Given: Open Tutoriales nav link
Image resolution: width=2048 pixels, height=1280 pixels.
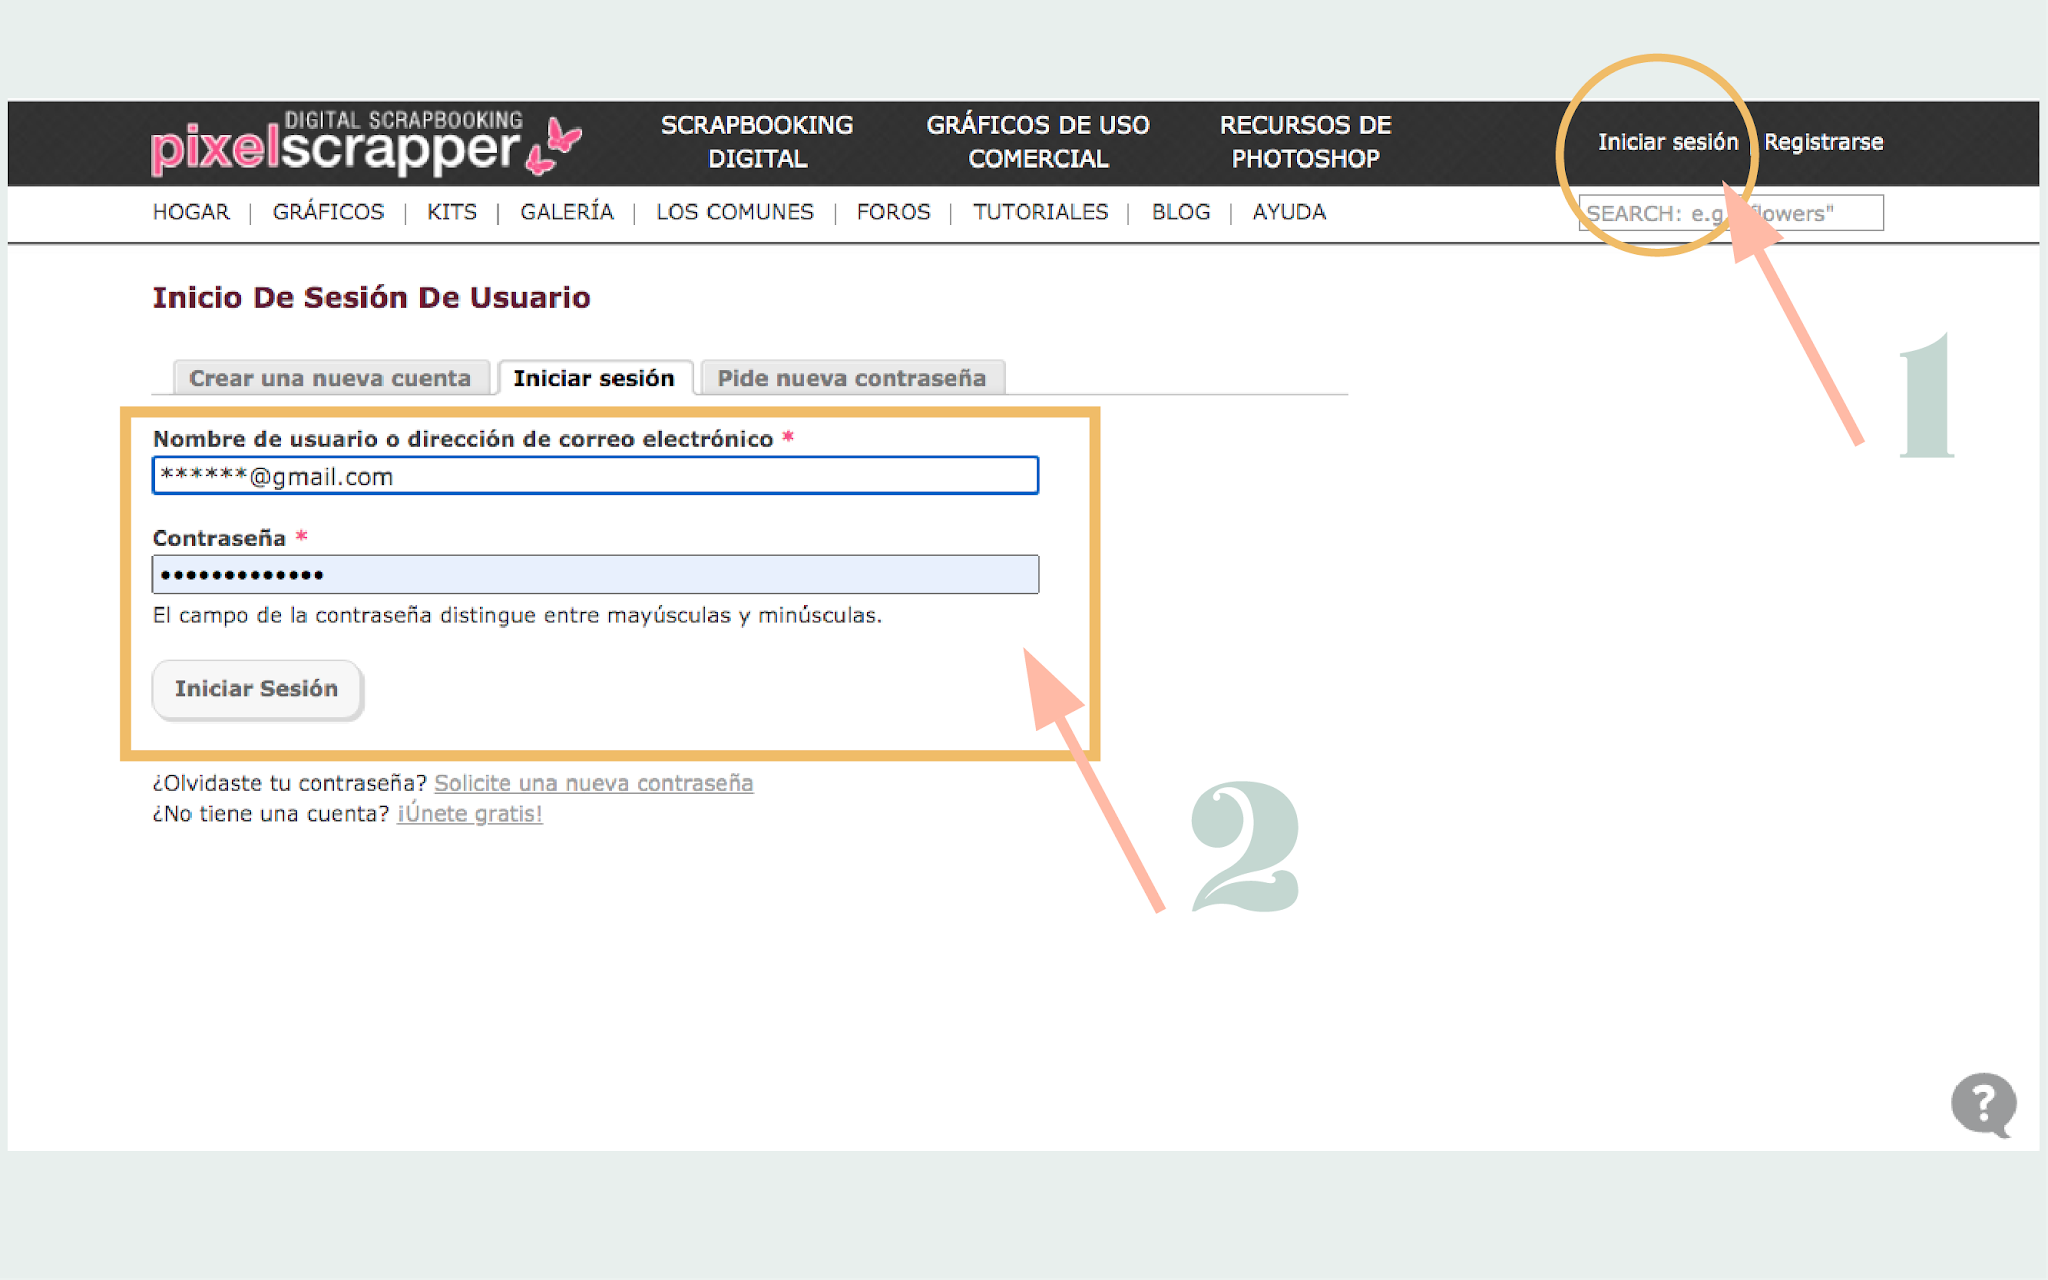Looking at the screenshot, I should coord(1041,212).
